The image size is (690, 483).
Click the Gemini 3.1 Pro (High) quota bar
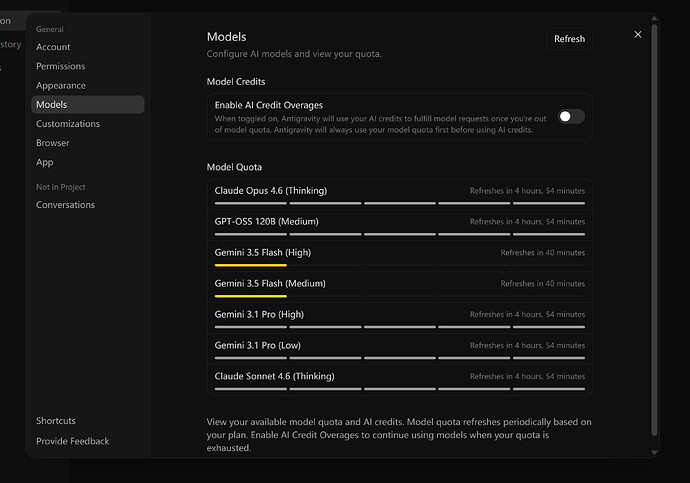[x=400, y=327]
